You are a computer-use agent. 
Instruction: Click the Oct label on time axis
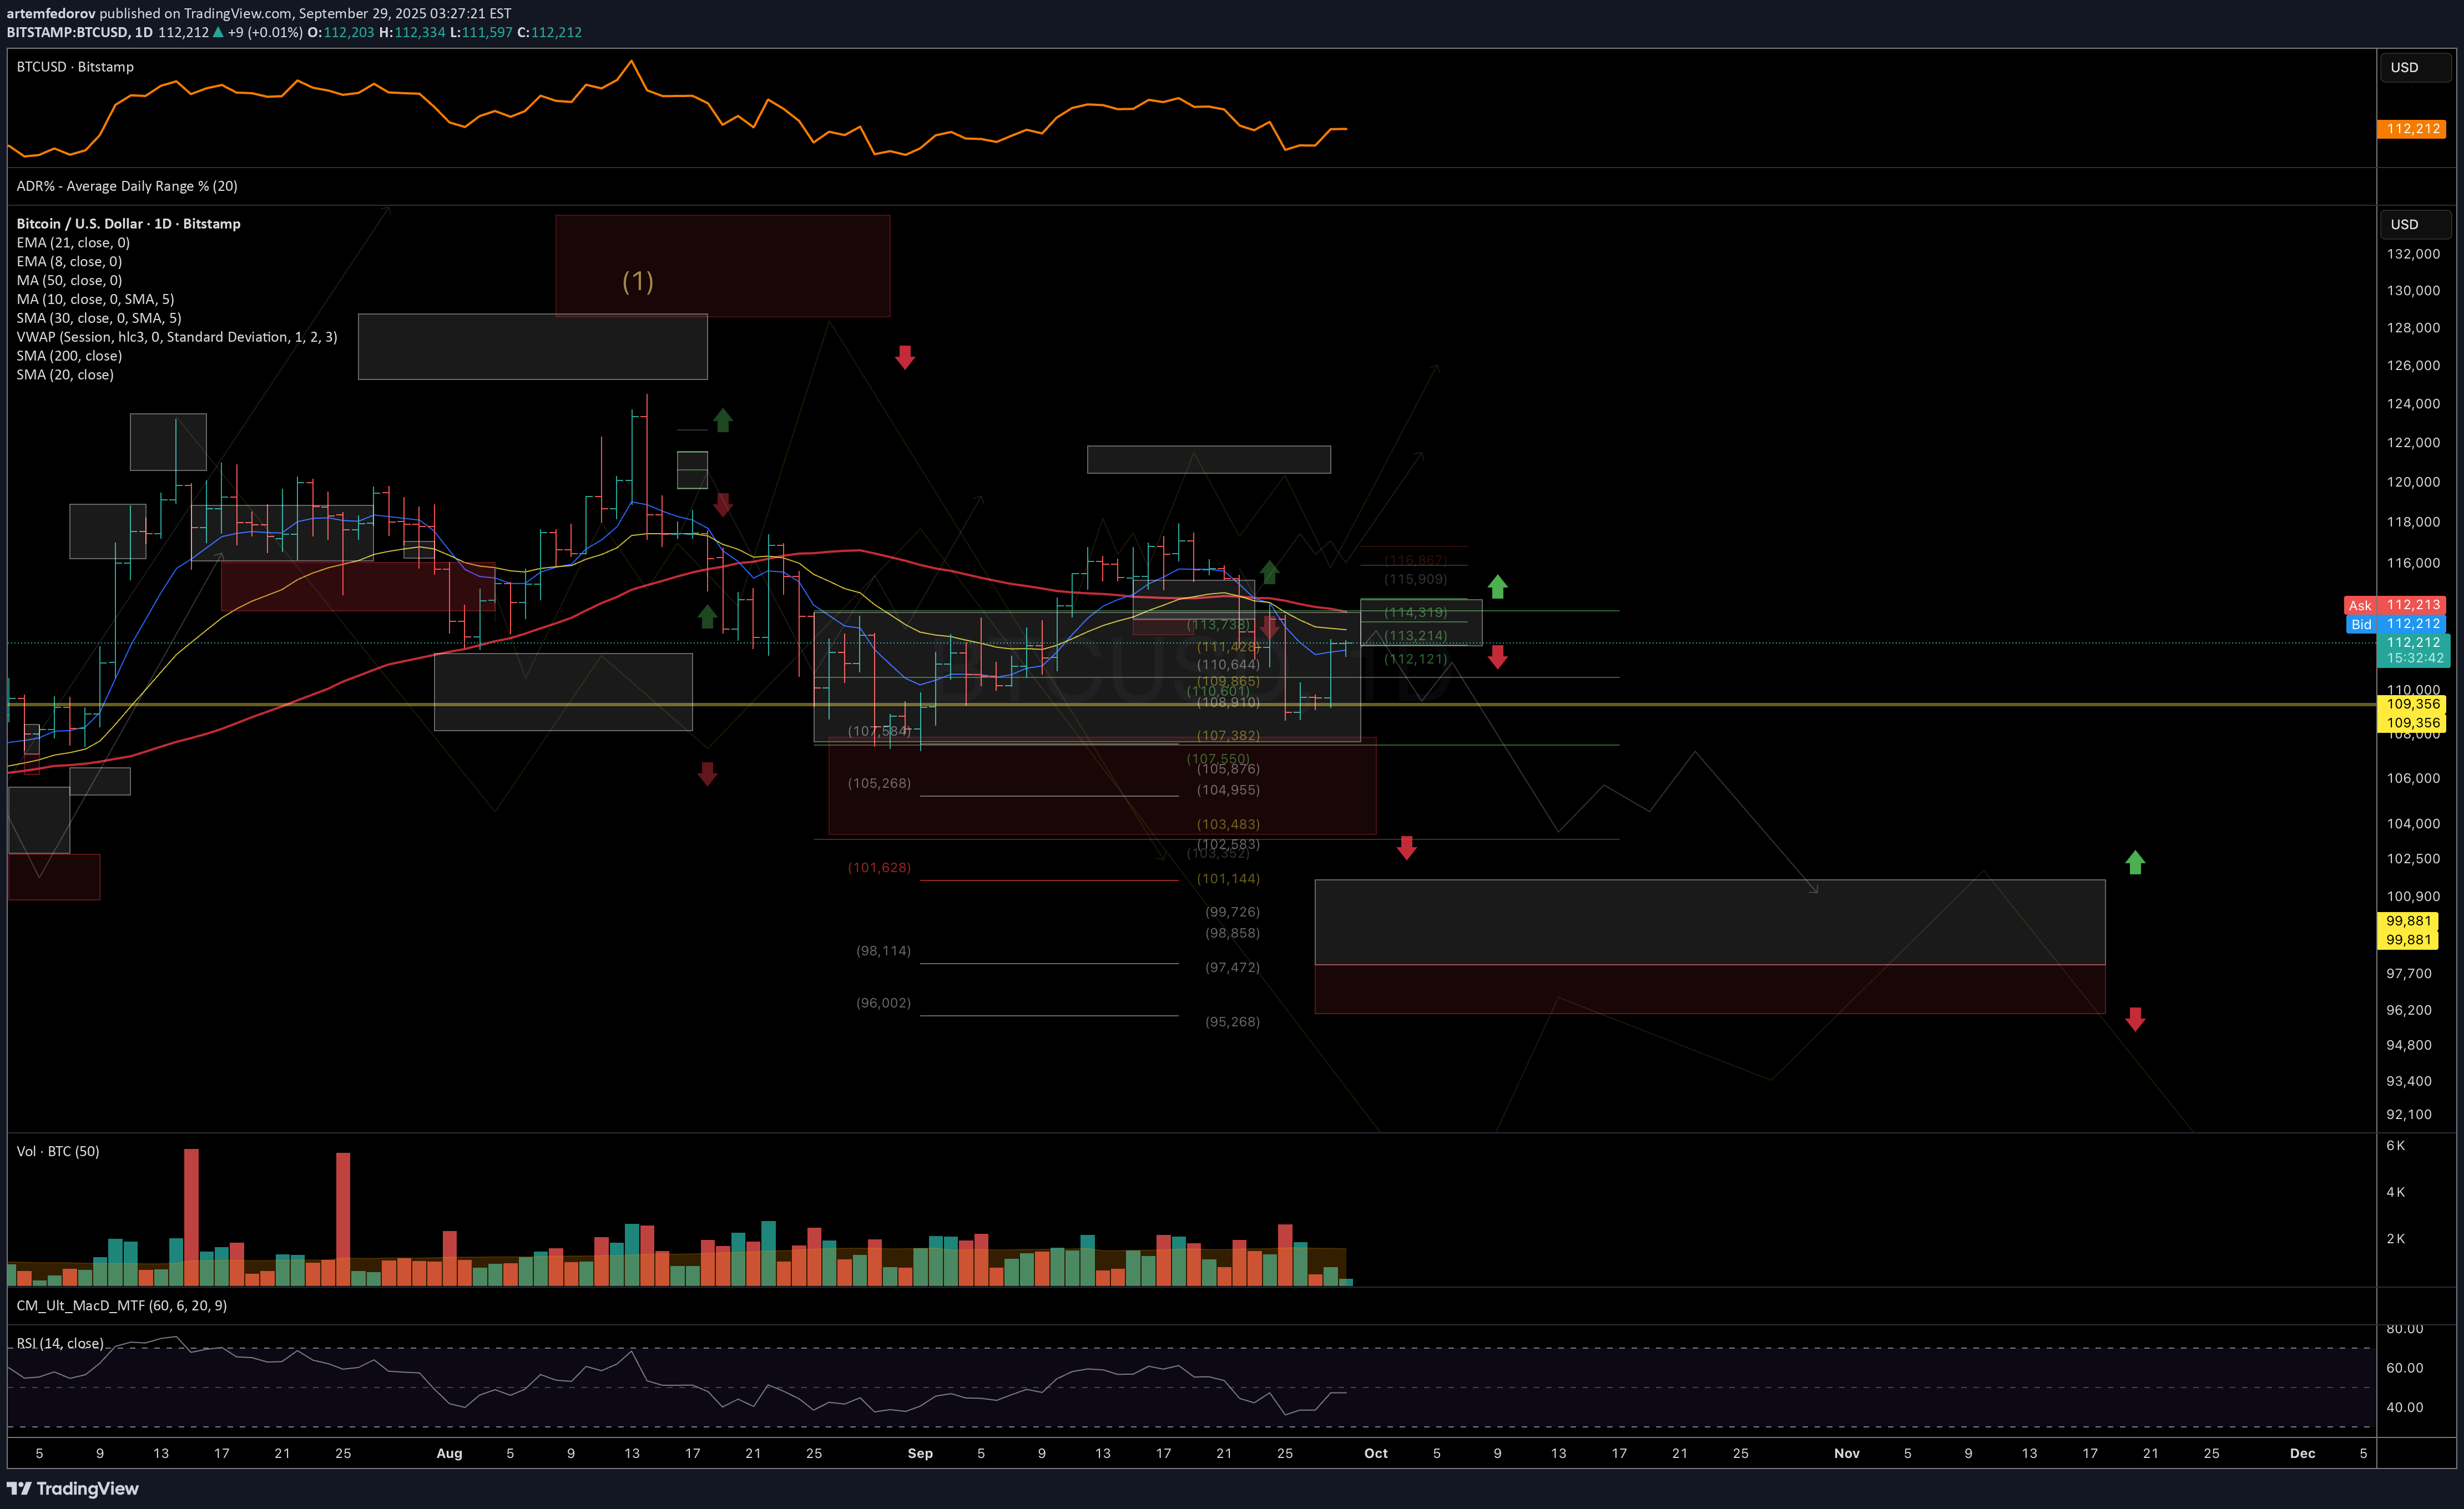coord(1375,1453)
